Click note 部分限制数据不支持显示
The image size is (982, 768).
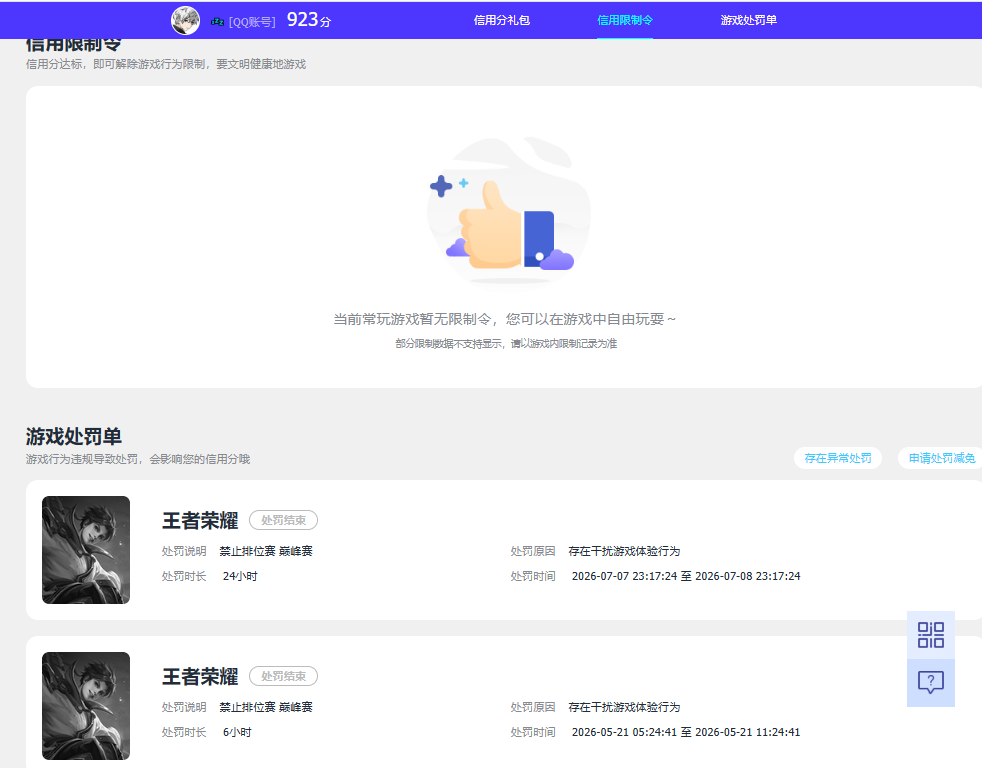coord(506,343)
